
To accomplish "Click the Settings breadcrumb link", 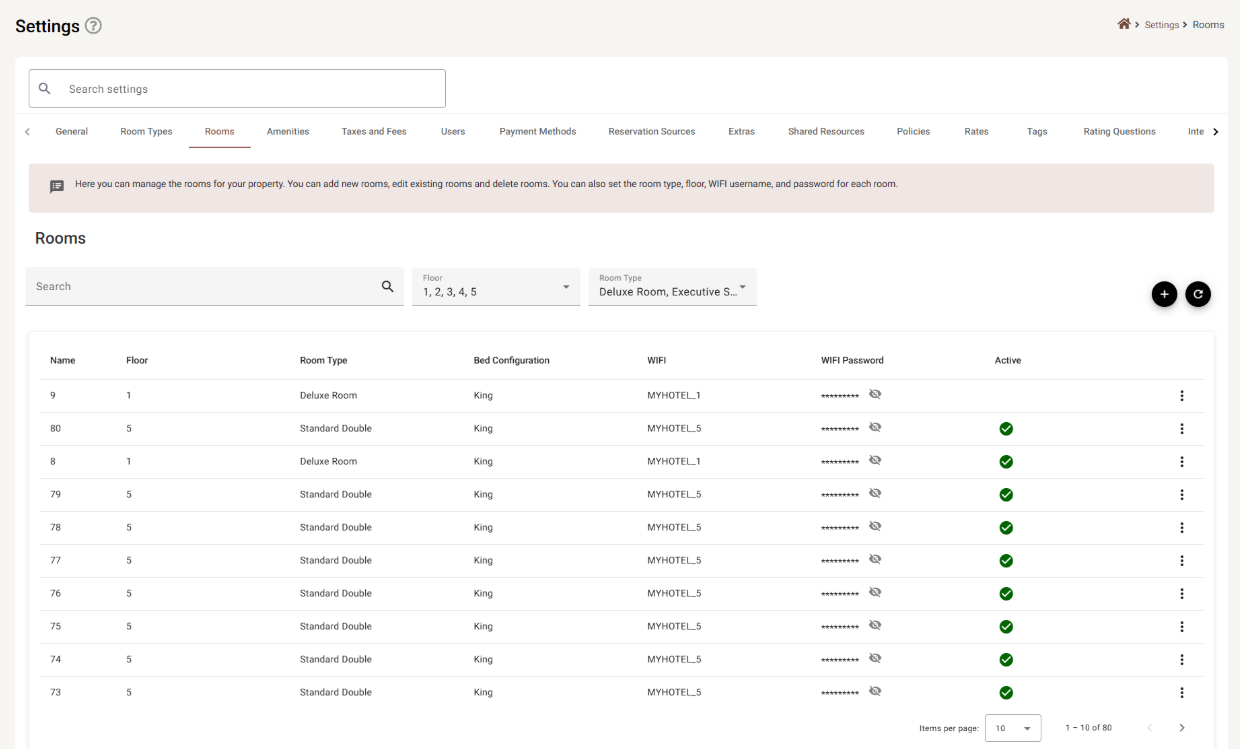I will [x=1162, y=25].
